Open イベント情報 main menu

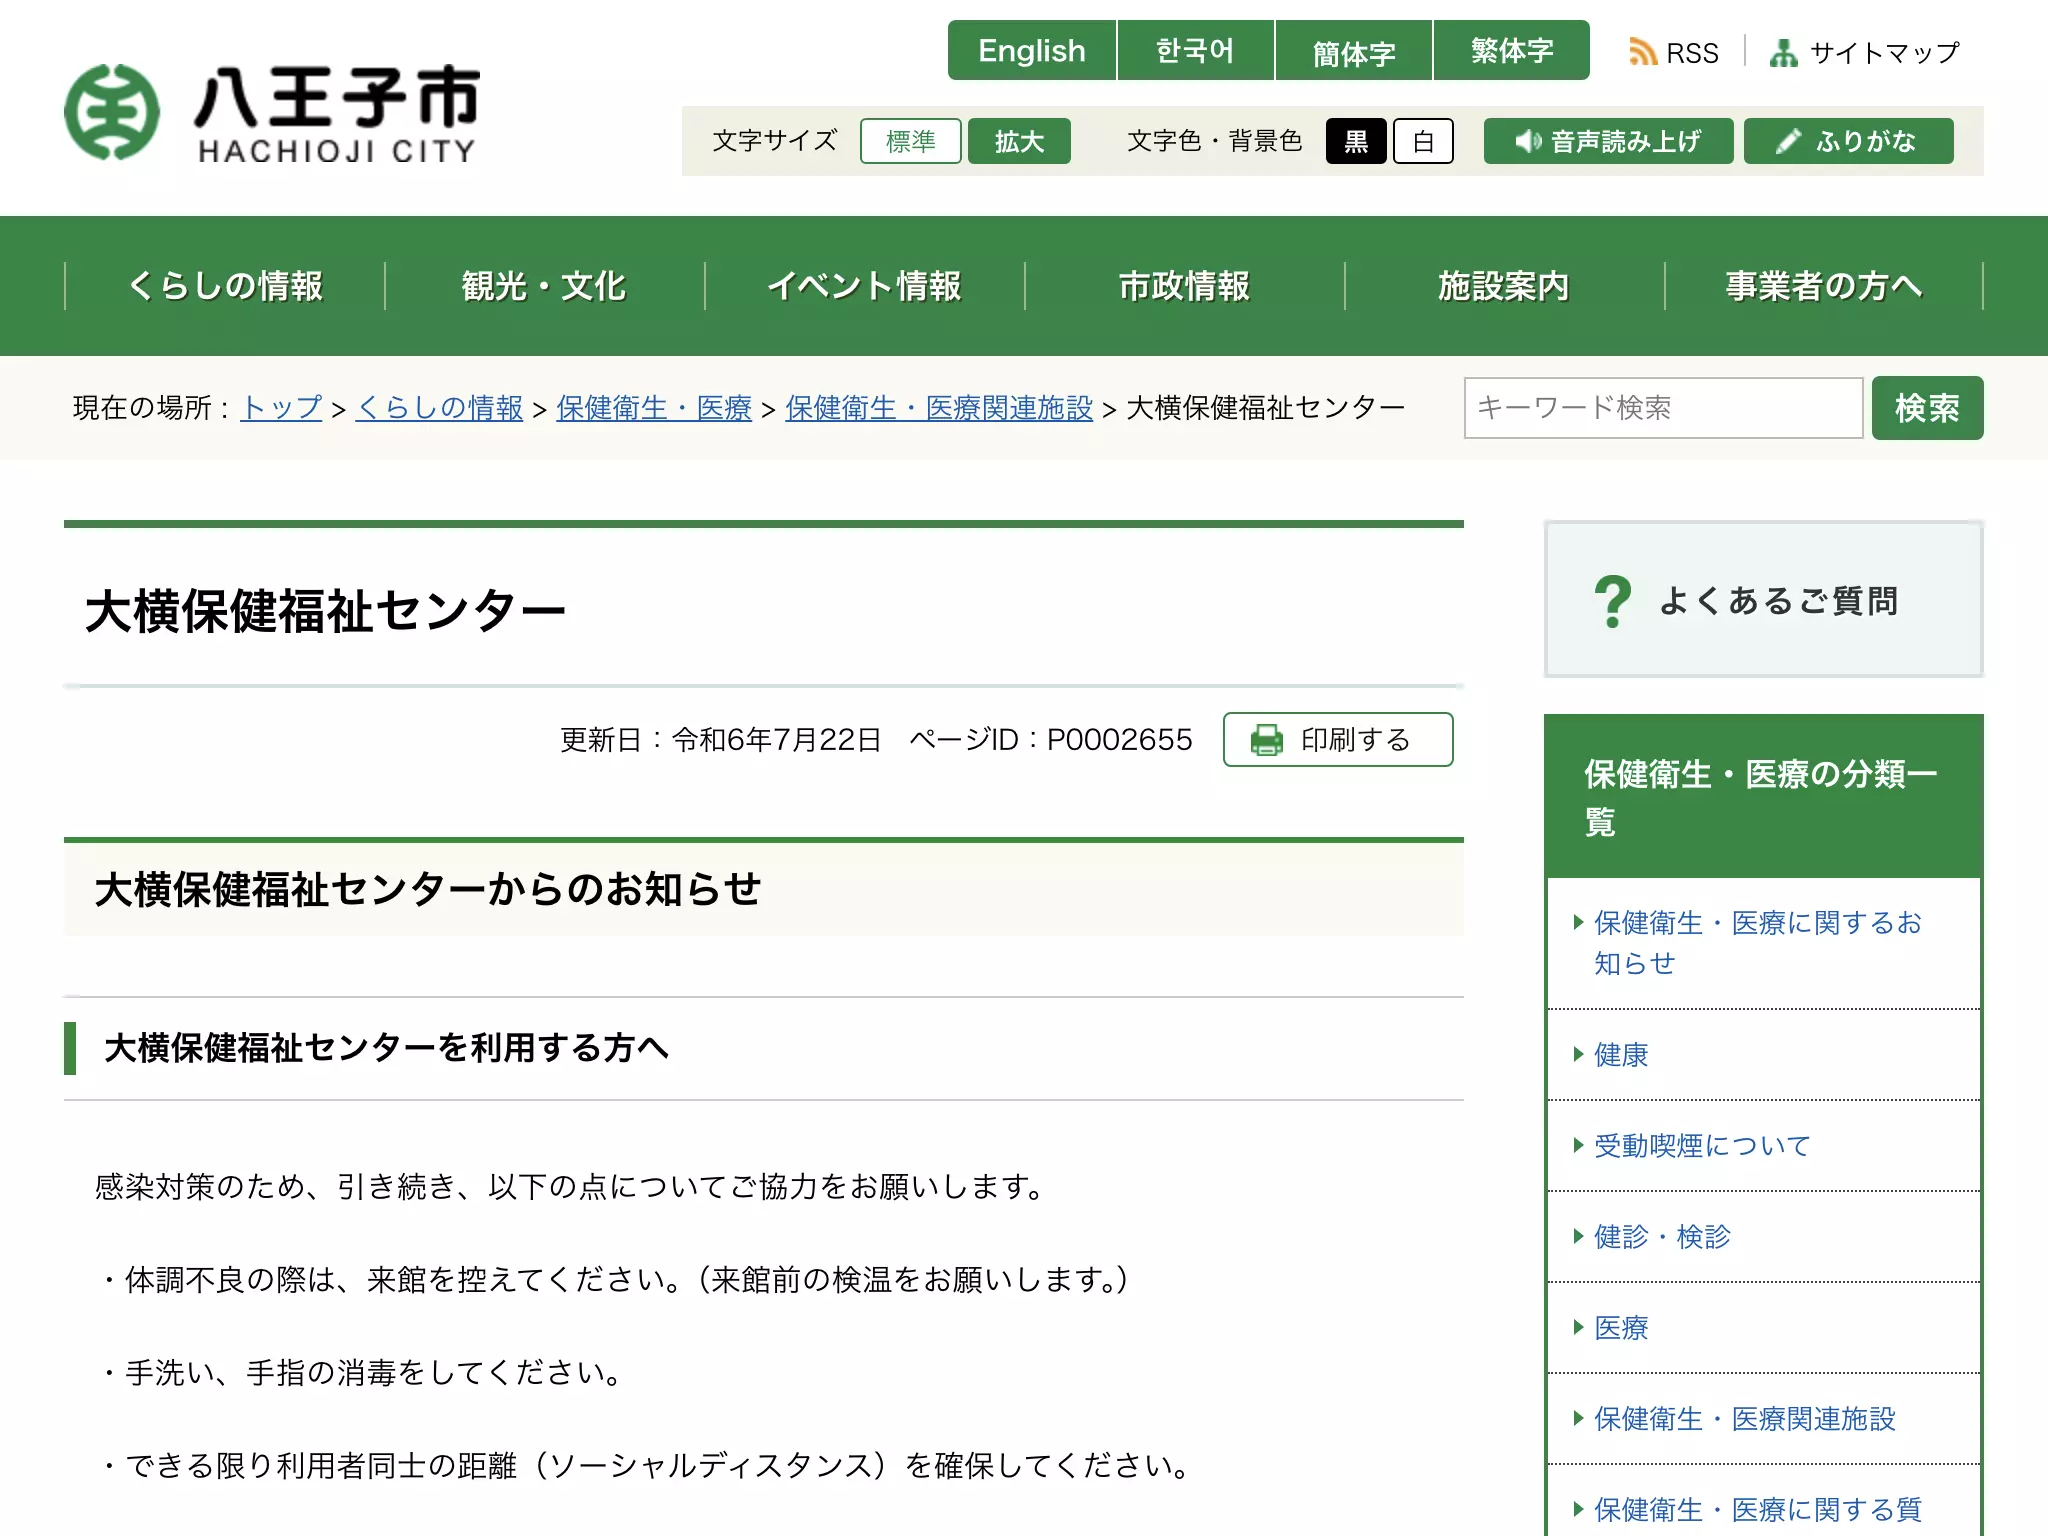[x=864, y=286]
